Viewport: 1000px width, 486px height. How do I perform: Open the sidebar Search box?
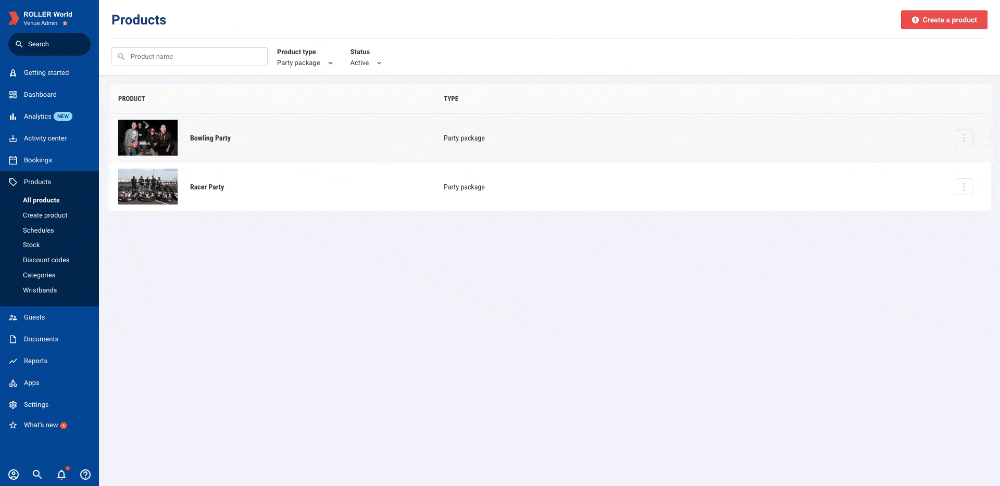(x=49, y=44)
